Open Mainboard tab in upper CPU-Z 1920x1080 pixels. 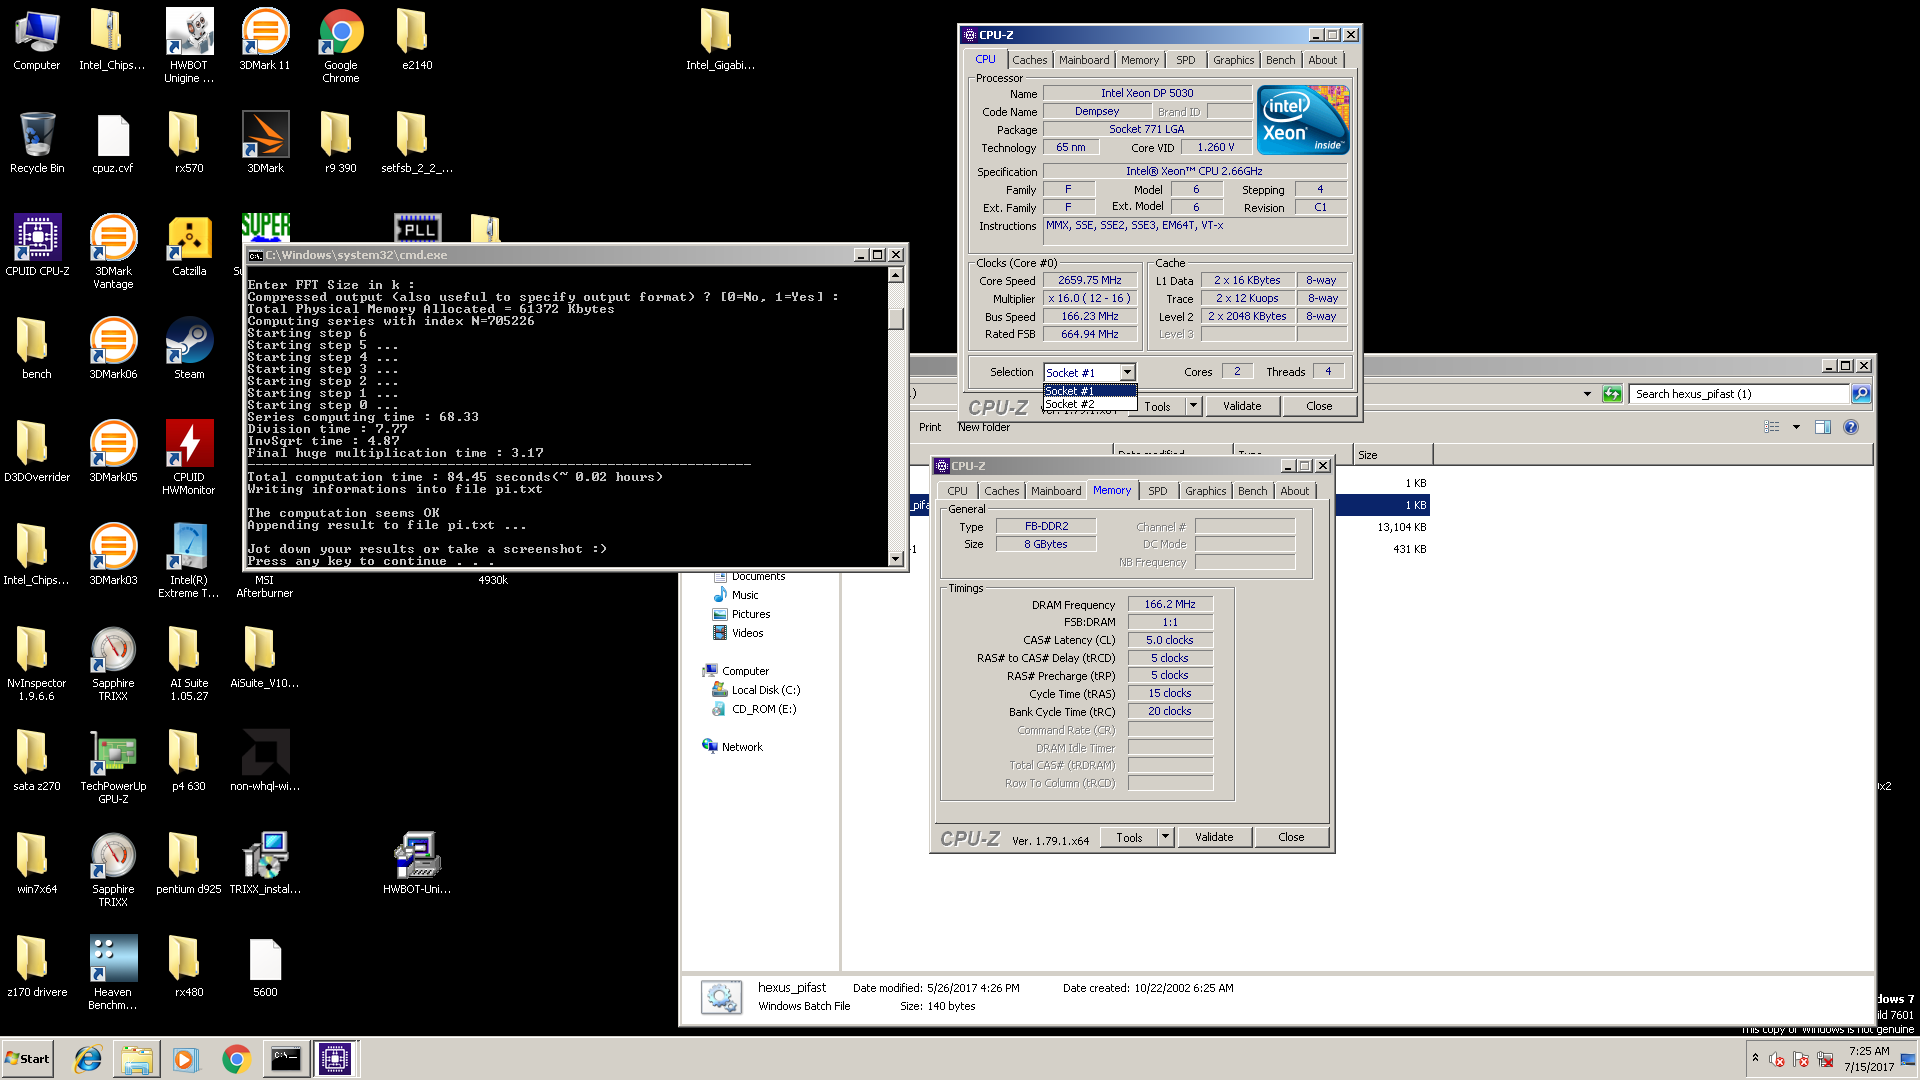tap(1084, 60)
